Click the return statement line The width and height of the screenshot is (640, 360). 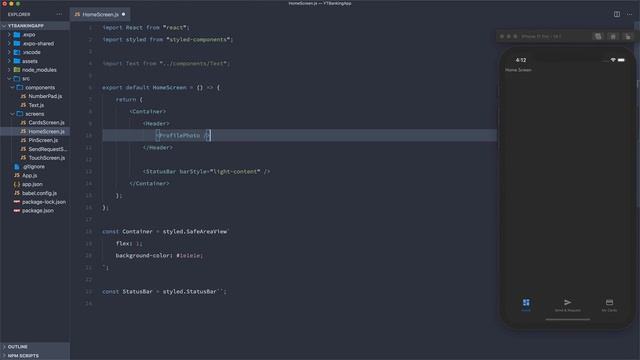(x=129, y=100)
